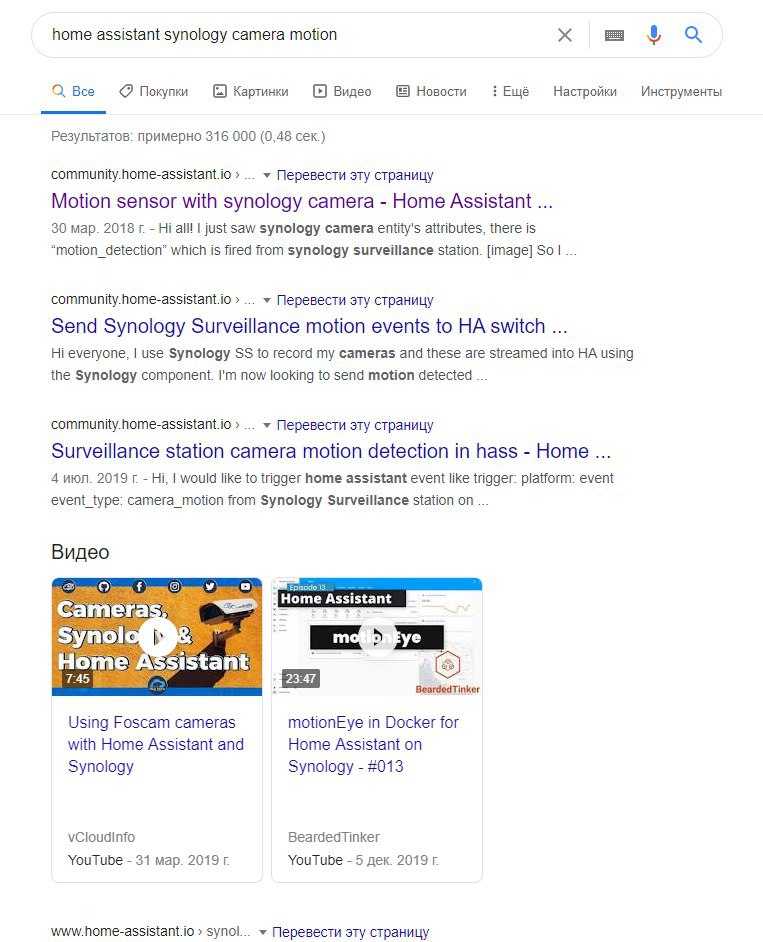763x942 pixels.
Task: Click the Видео play-box icon
Action: click(x=320, y=91)
